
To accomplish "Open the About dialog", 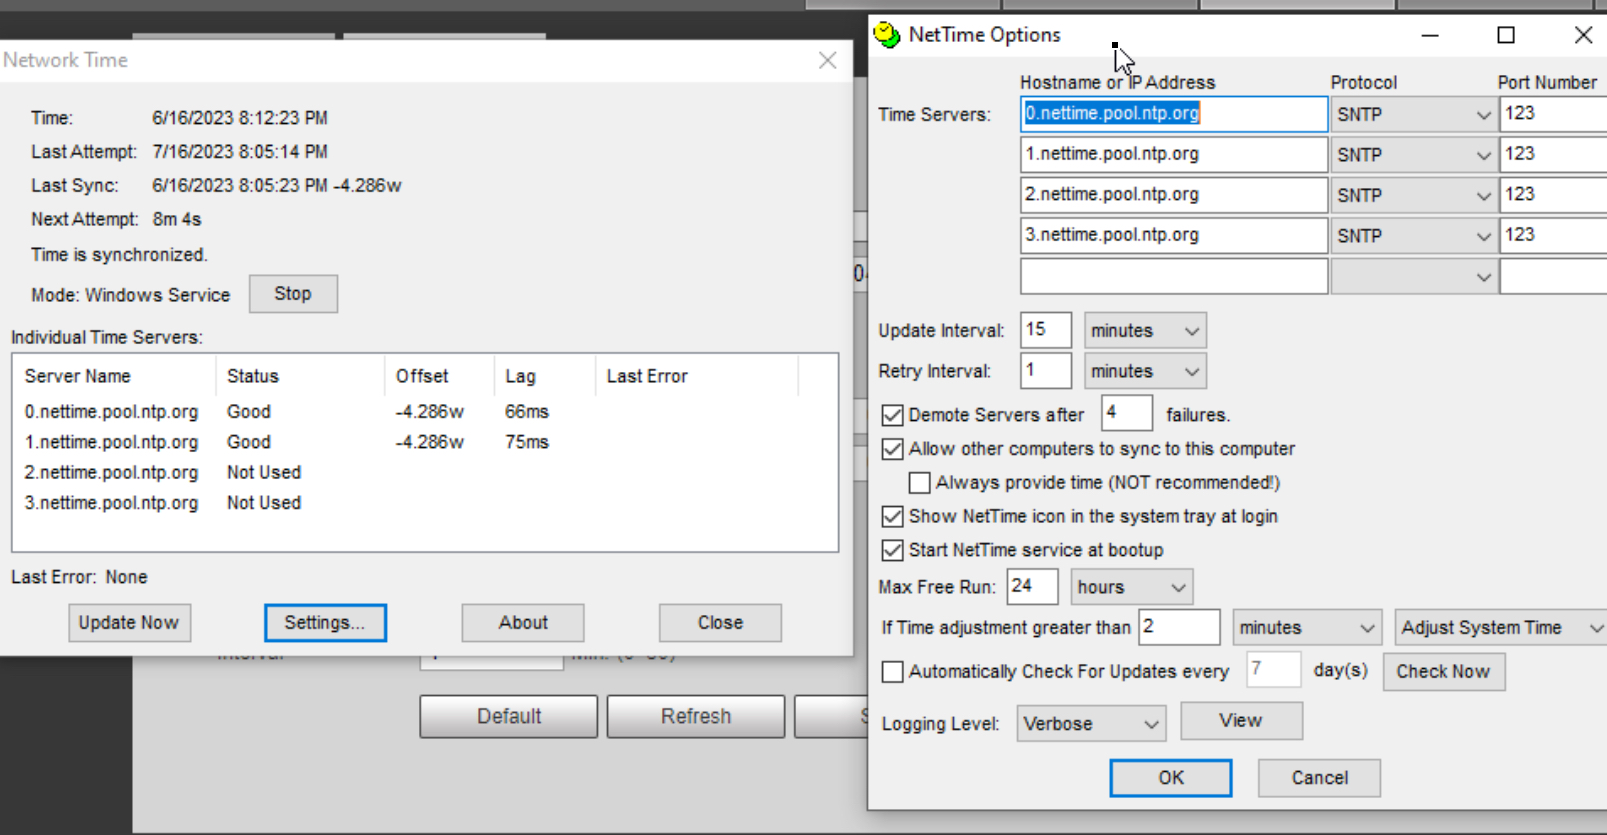I will coord(523,623).
